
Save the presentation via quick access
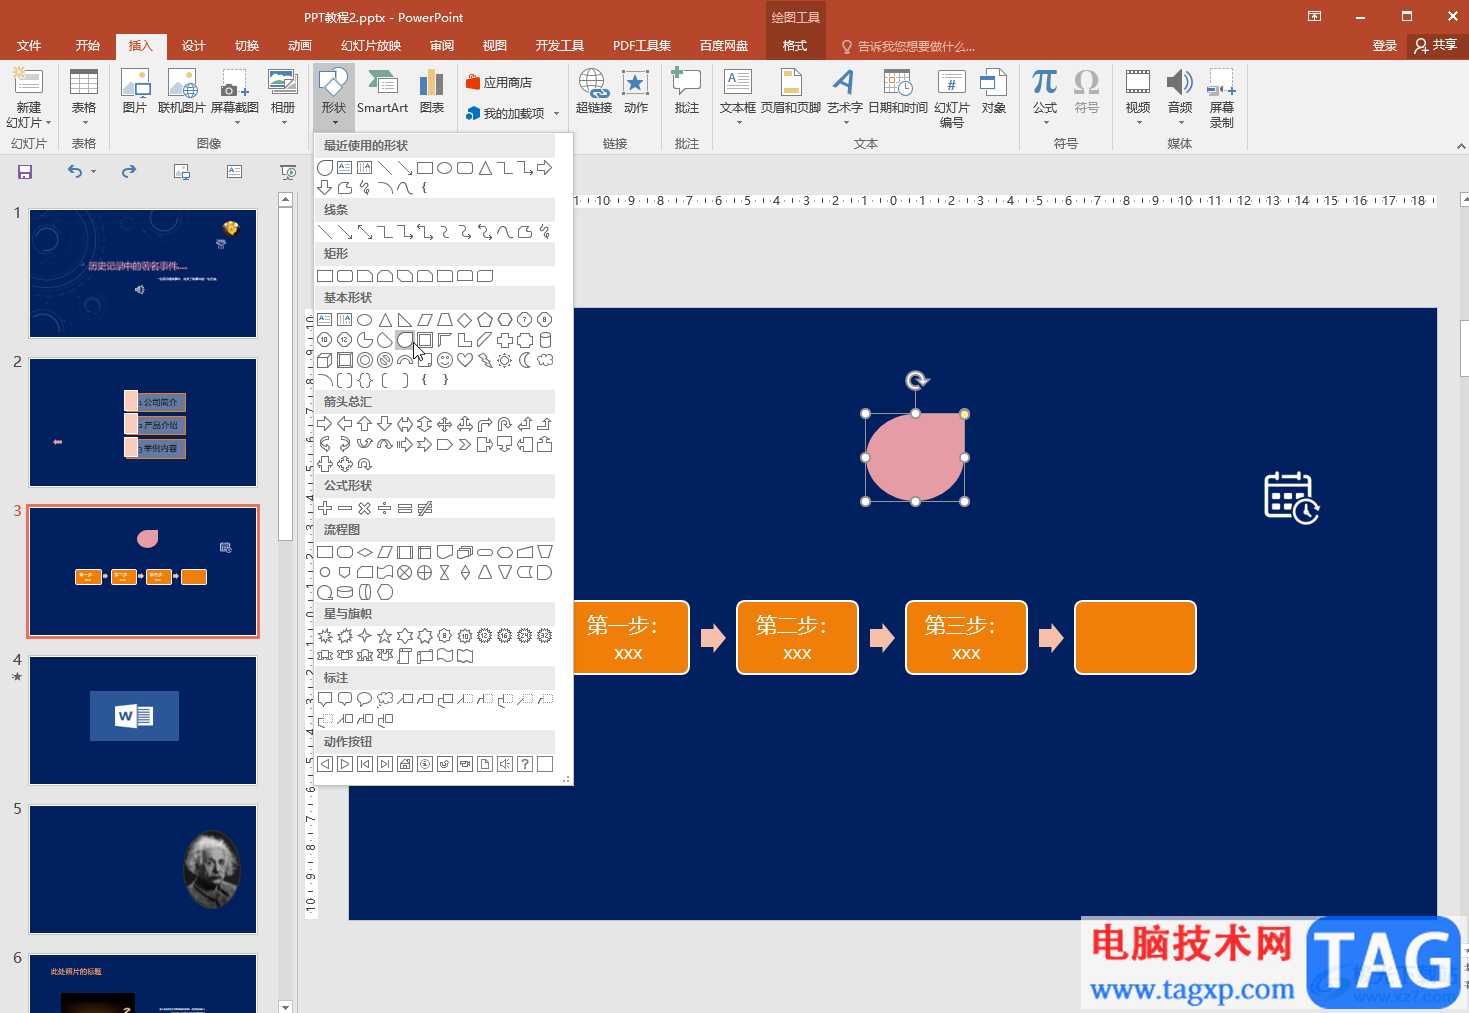(x=25, y=172)
